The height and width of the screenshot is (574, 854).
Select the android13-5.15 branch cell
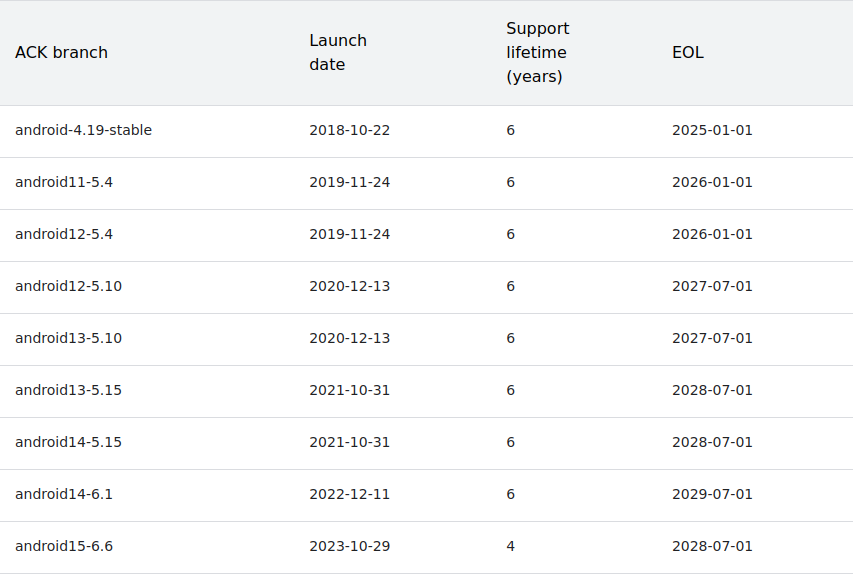(68, 390)
